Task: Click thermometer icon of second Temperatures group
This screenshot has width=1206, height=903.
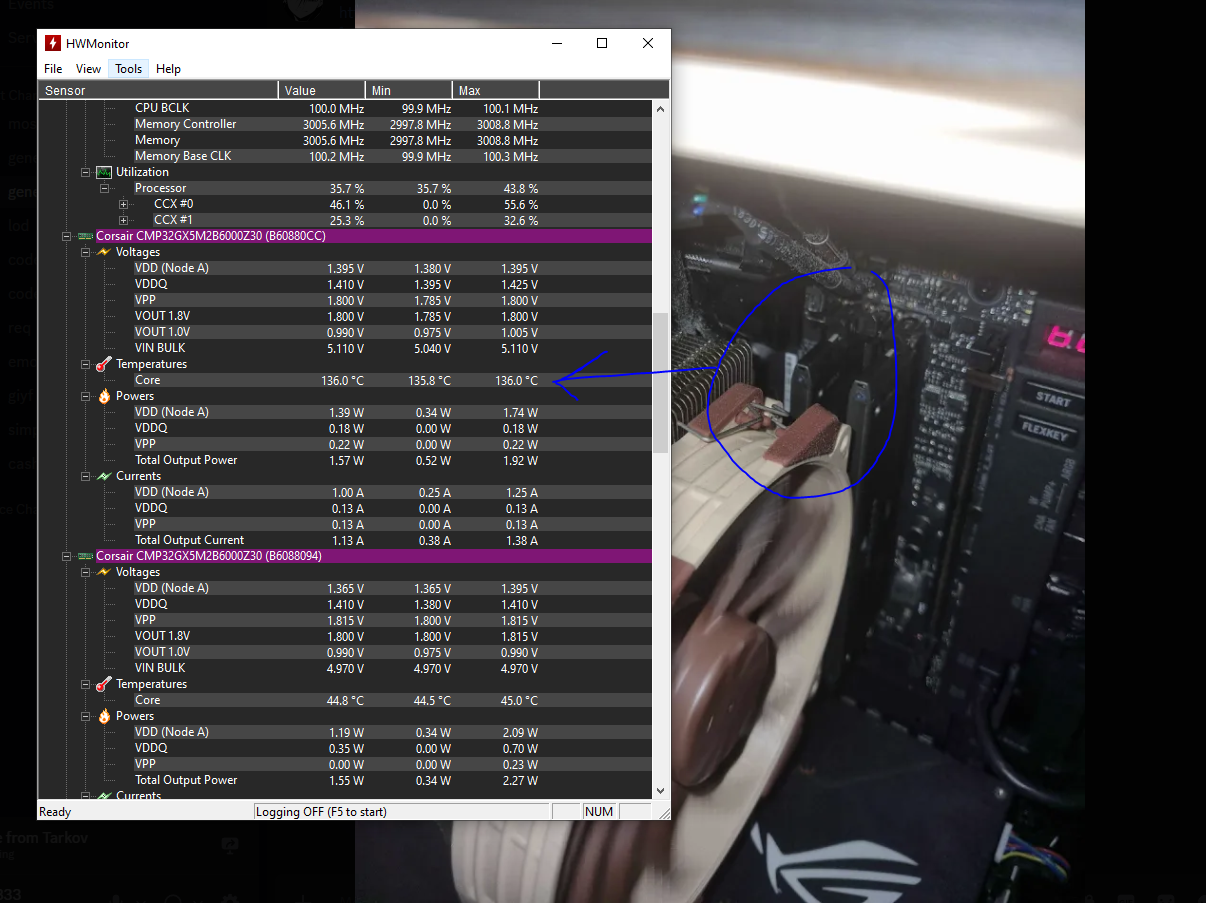Action: pyautogui.click(x=104, y=684)
